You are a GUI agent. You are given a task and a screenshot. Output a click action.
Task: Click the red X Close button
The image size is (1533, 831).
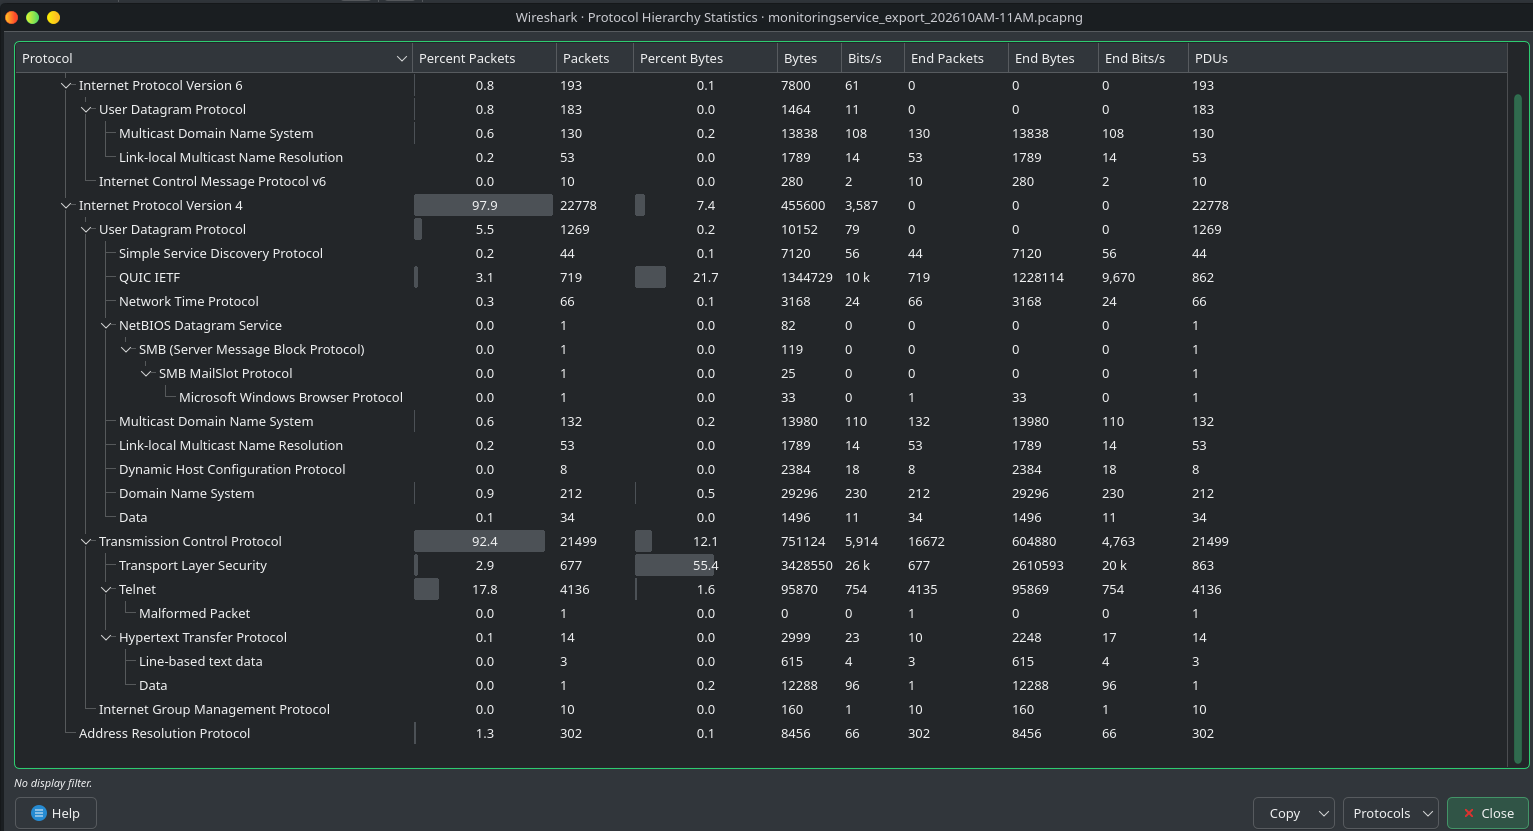1488,813
